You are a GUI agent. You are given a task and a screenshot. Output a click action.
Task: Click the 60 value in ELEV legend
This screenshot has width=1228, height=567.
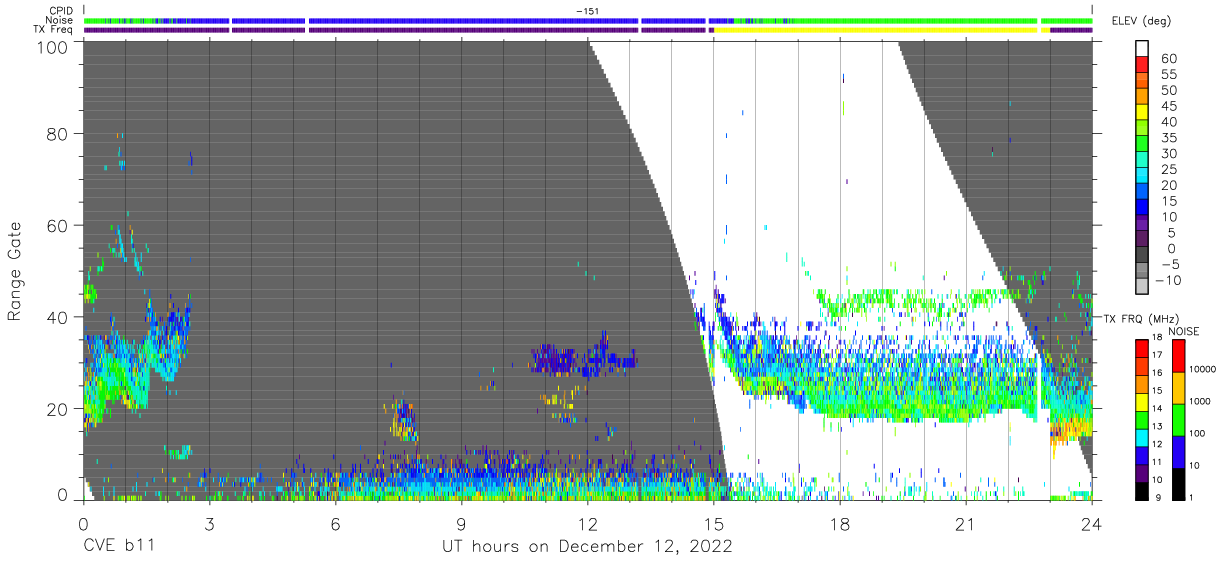pos(1167,59)
